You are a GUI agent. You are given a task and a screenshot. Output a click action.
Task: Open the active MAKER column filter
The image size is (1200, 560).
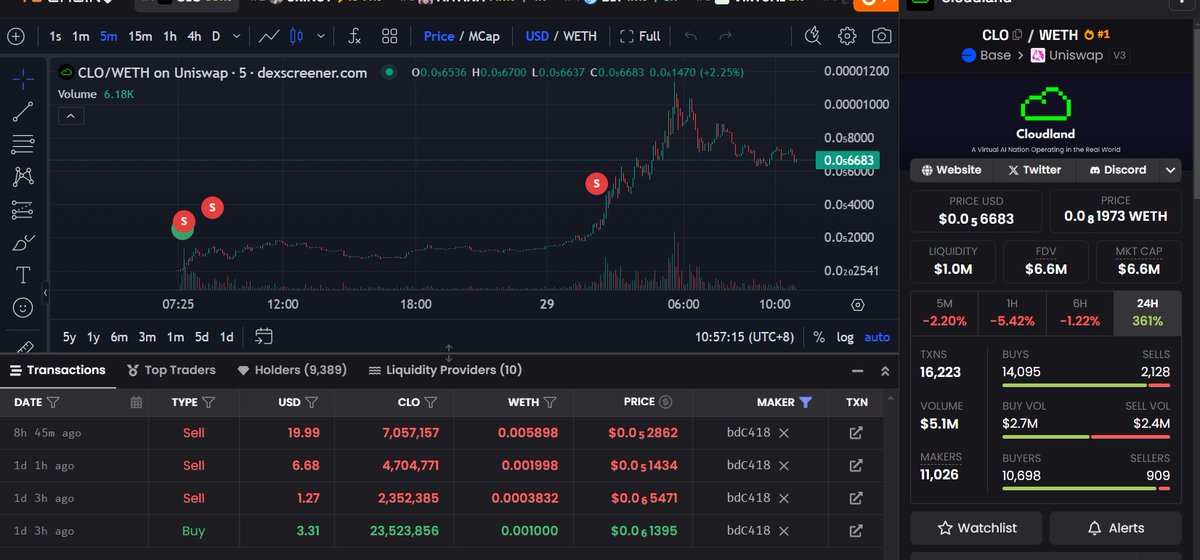(x=806, y=402)
